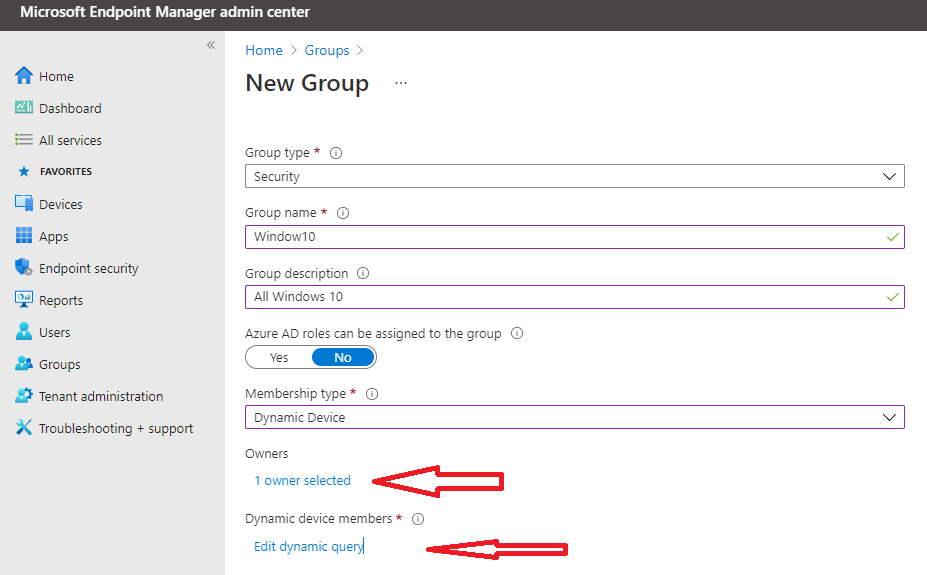
Task: Click the Edit dynamic query link
Action: pyautogui.click(x=308, y=547)
